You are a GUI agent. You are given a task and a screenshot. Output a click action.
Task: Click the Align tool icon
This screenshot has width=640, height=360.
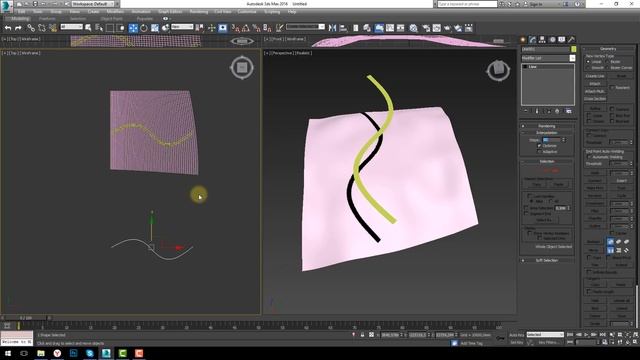point(343,28)
